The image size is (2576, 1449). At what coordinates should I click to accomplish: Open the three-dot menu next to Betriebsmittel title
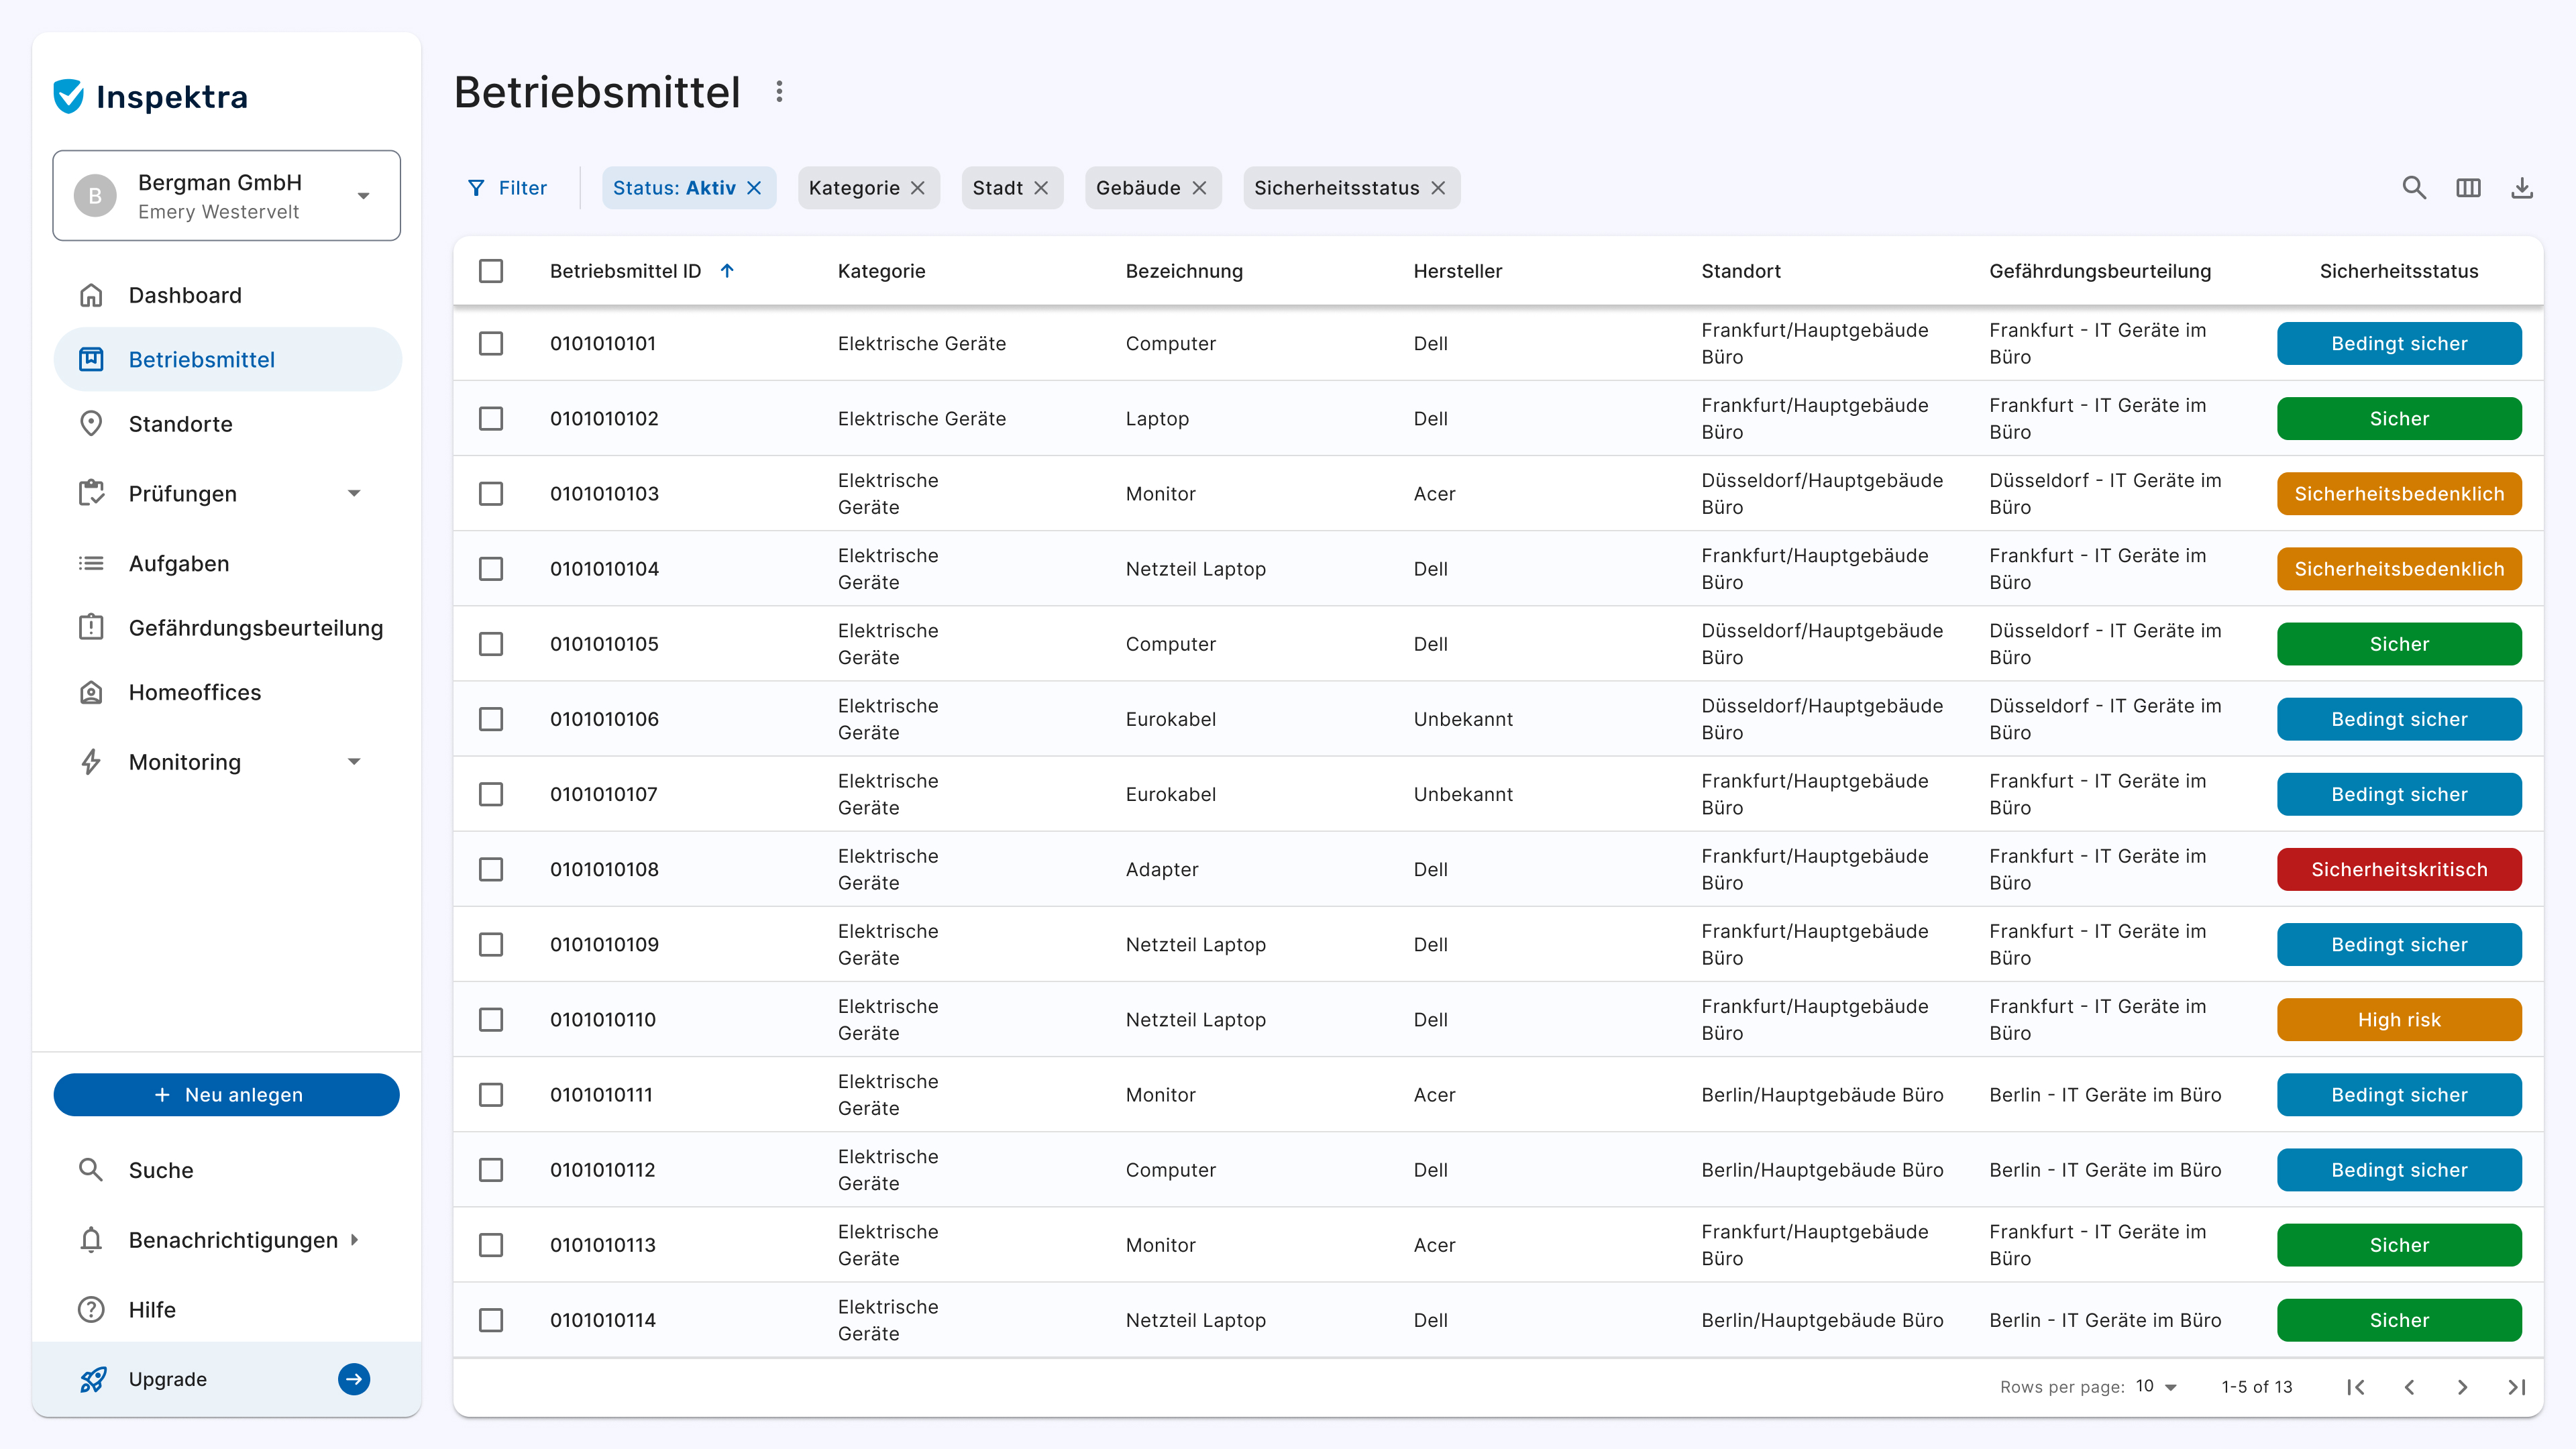(779, 92)
